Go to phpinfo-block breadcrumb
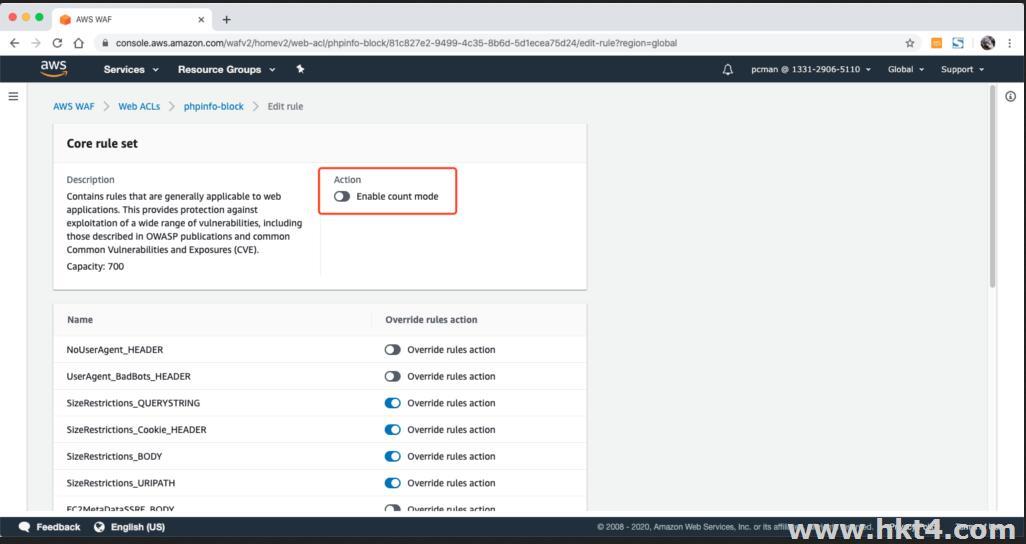Viewport: 1026px width, 544px height. tap(213, 106)
